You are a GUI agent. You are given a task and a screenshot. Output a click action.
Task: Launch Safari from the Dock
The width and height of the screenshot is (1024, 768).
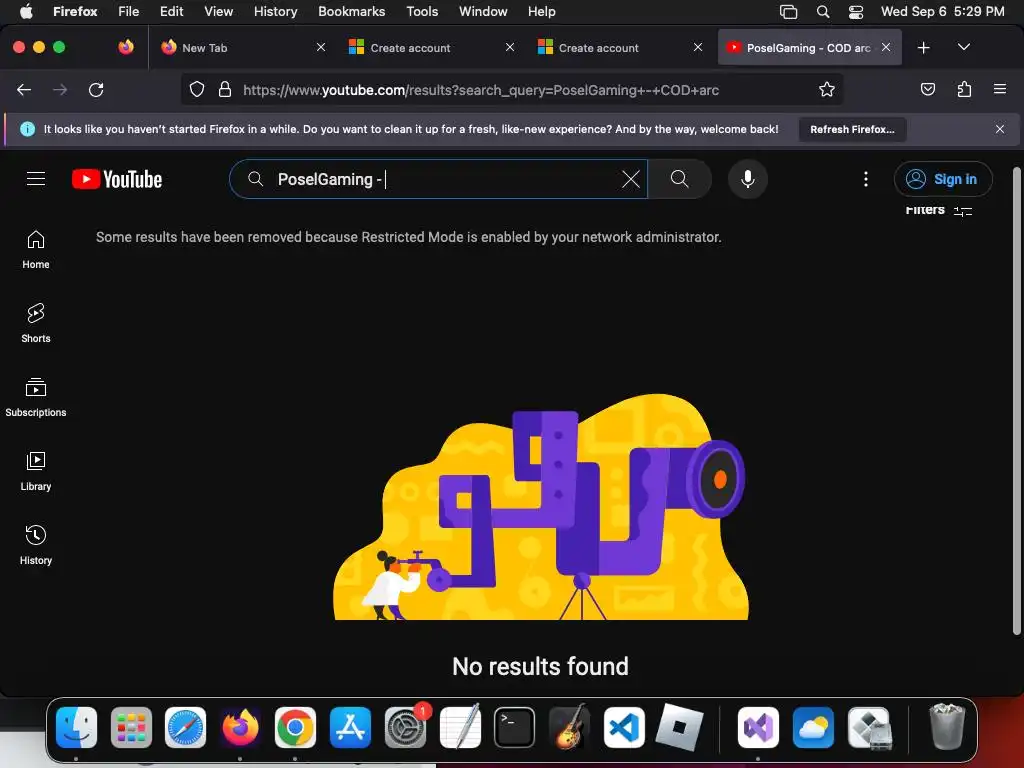[185, 727]
